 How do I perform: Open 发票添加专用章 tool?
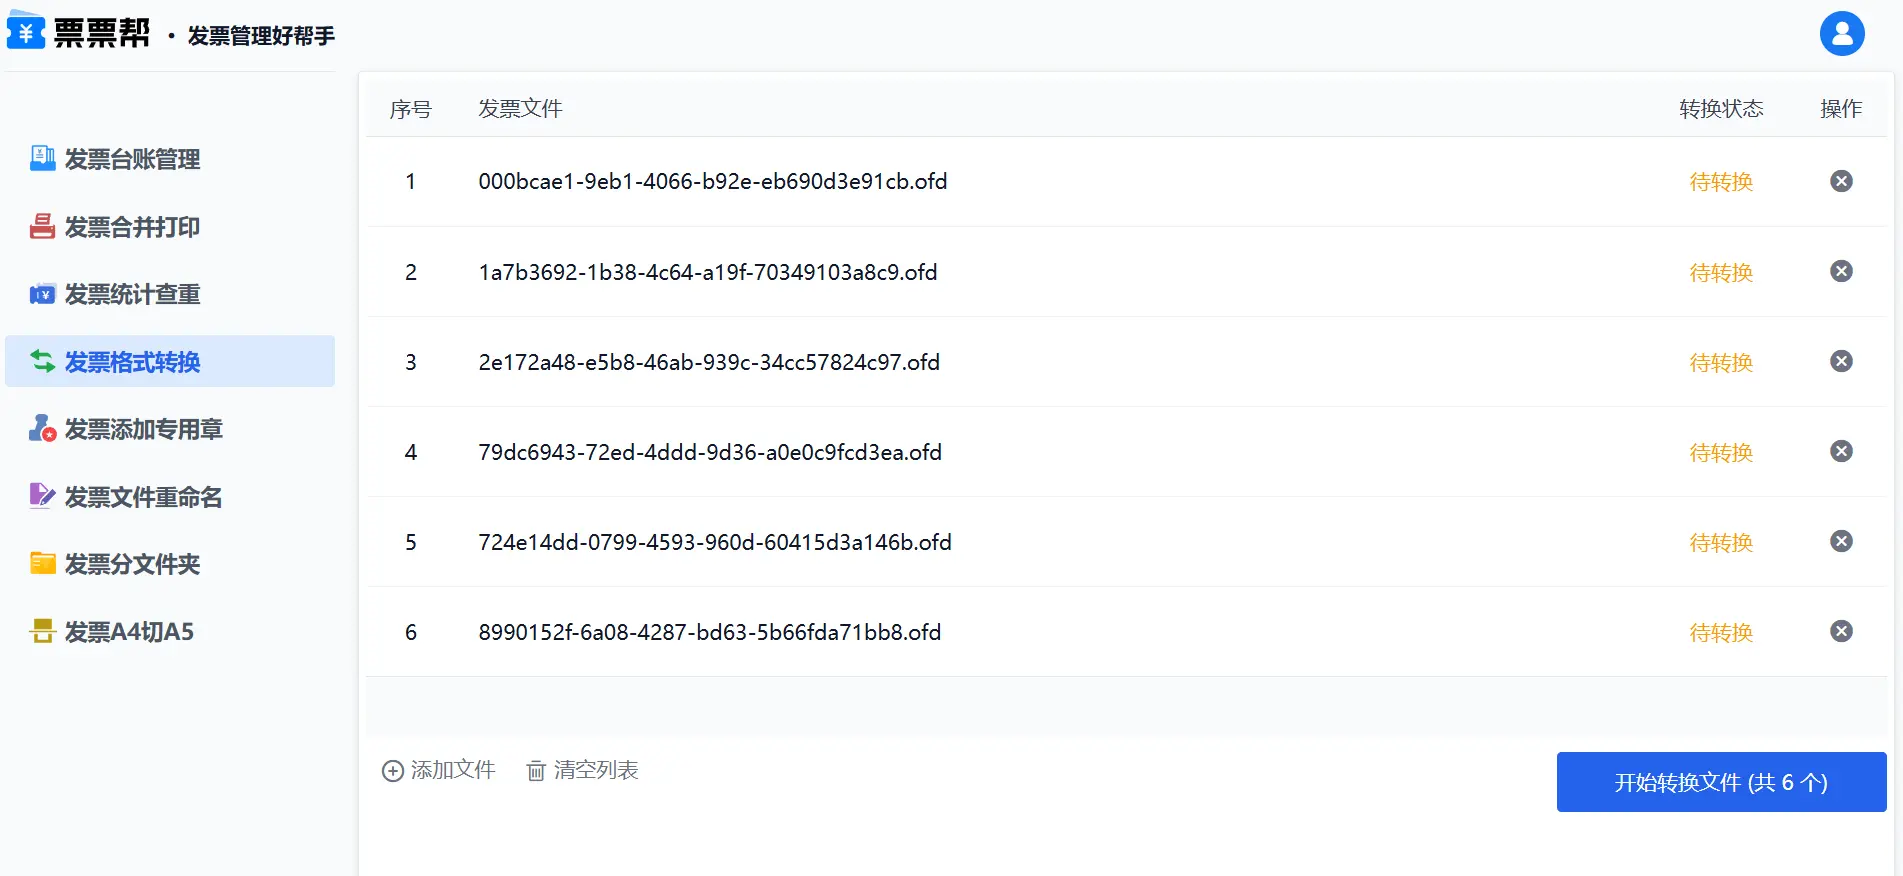click(x=143, y=429)
